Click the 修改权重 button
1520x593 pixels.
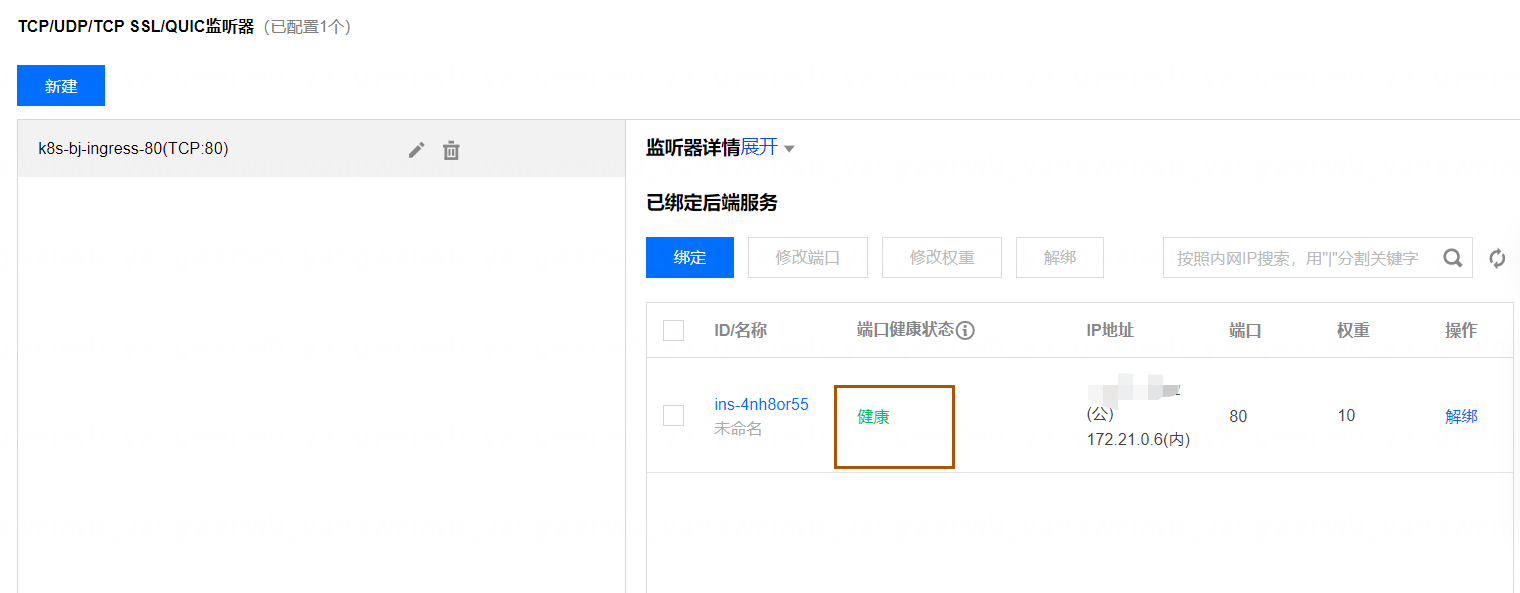click(x=942, y=257)
